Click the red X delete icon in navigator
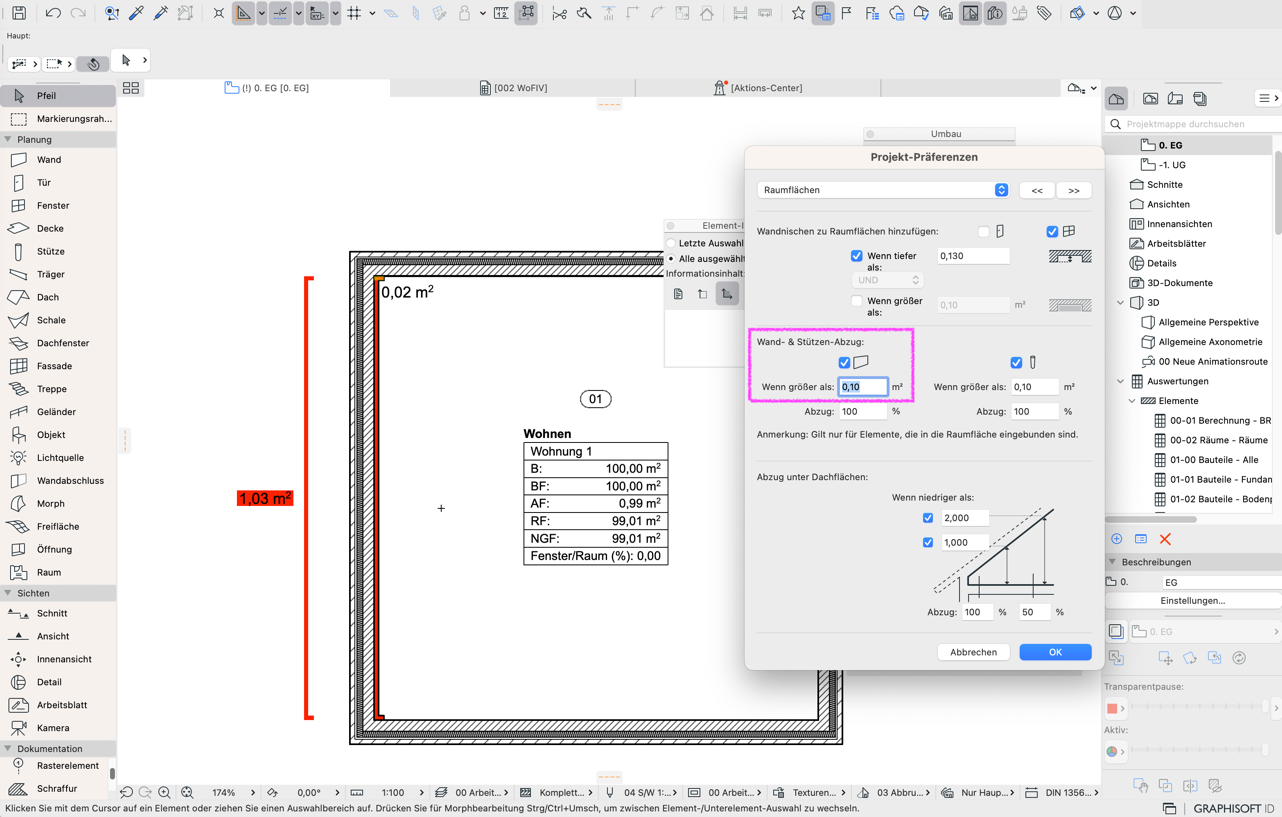 click(1165, 539)
